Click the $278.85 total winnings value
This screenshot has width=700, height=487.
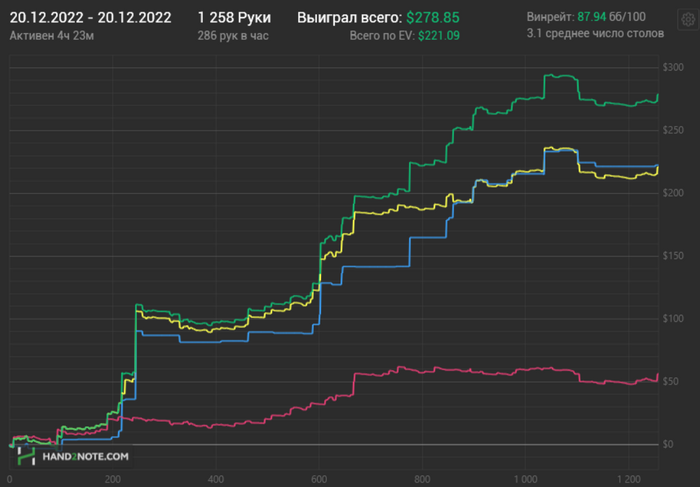pos(433,18)
